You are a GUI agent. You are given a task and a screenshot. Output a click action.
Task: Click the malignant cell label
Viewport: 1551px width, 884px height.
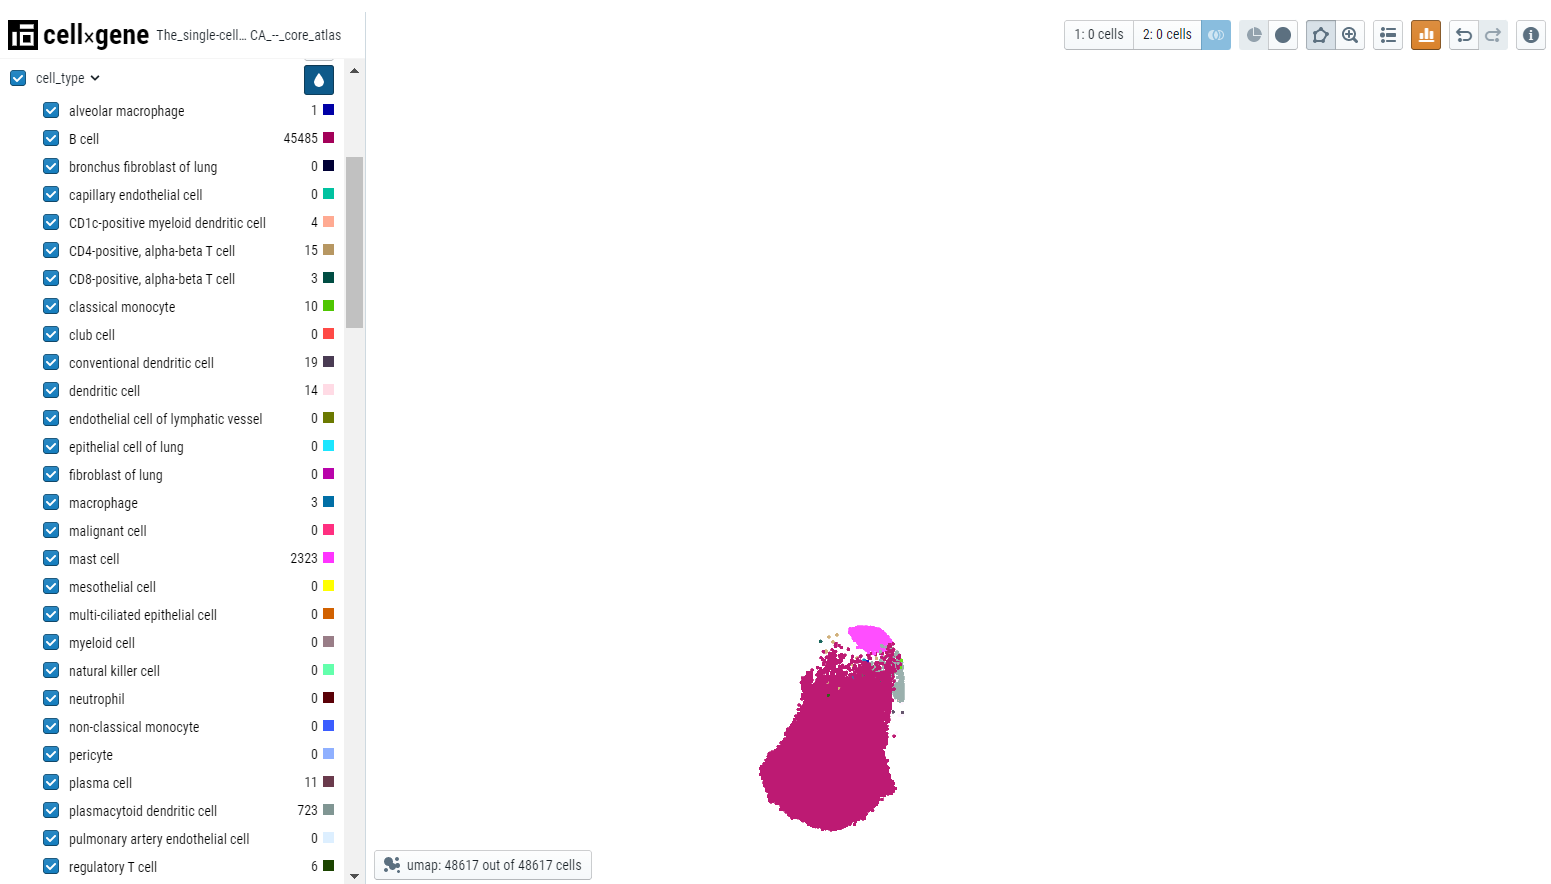point(107,531)
